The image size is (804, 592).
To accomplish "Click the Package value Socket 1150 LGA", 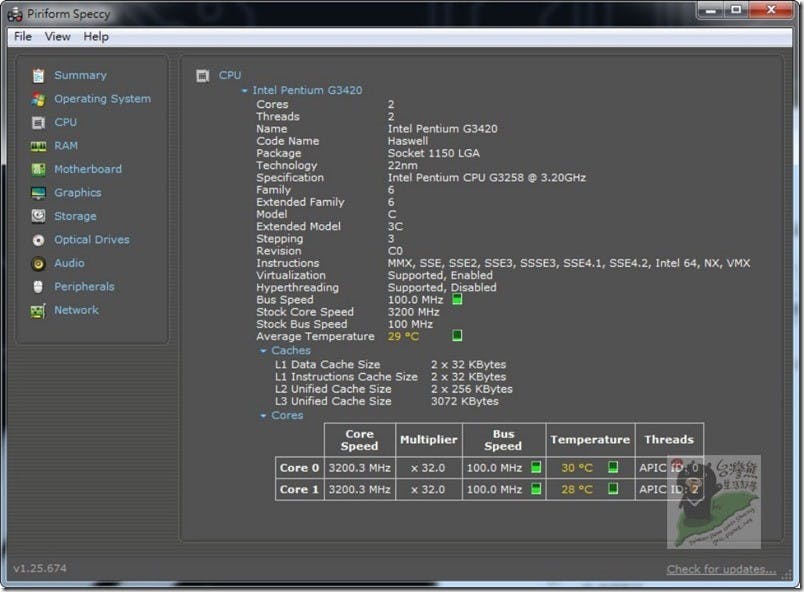I will point(433,153).
